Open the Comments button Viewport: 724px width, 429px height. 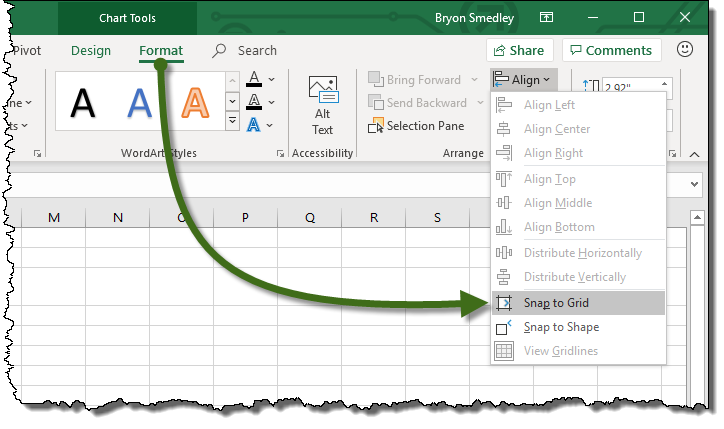610,50
